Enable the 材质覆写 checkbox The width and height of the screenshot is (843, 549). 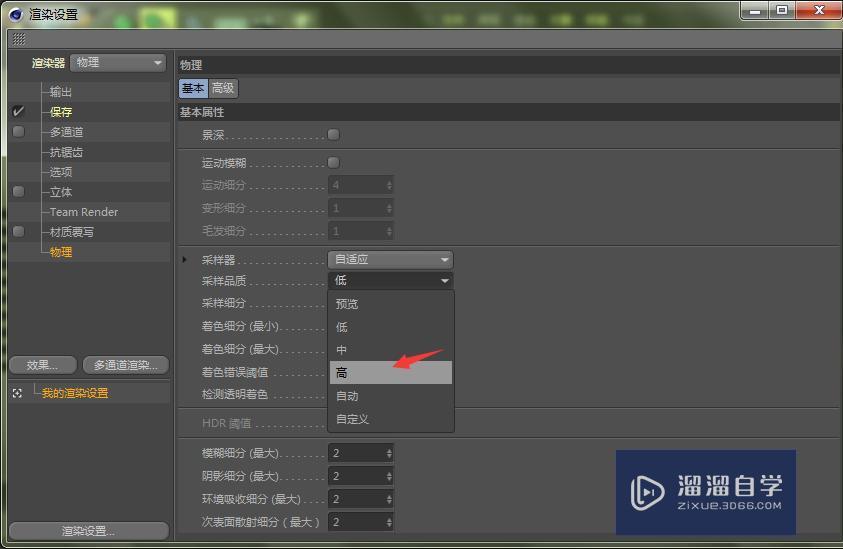(x=18, y=231)
